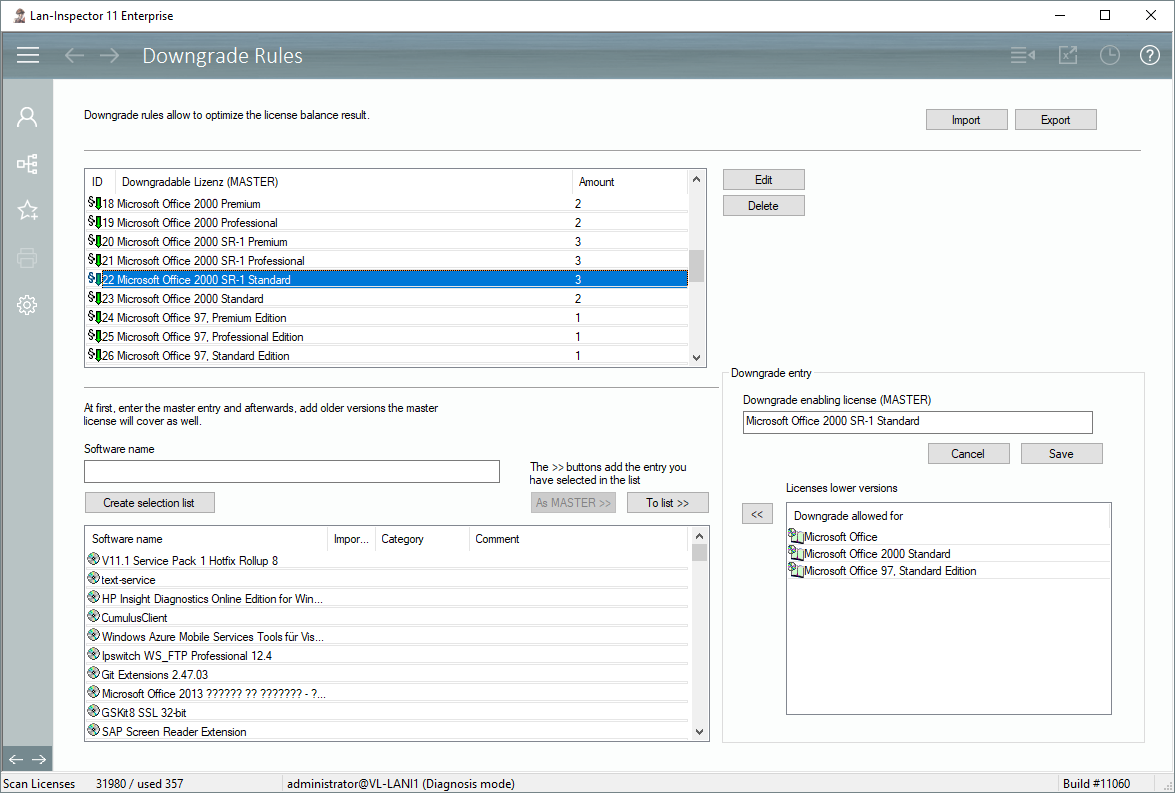Remove entry with the << button
Image resolution: width=1175 pixels, height=793 pixels.
[757, 514]
